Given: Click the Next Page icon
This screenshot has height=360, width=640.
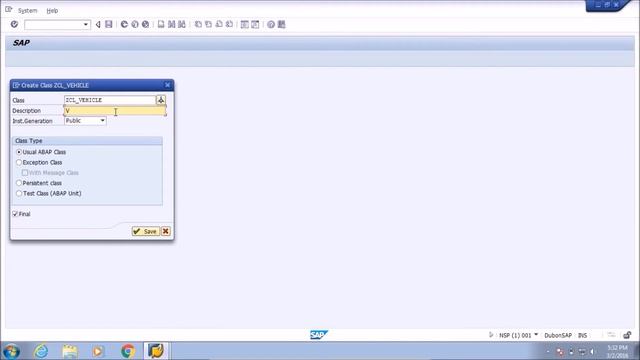Looking at the screenshot, I should [219, 24].
